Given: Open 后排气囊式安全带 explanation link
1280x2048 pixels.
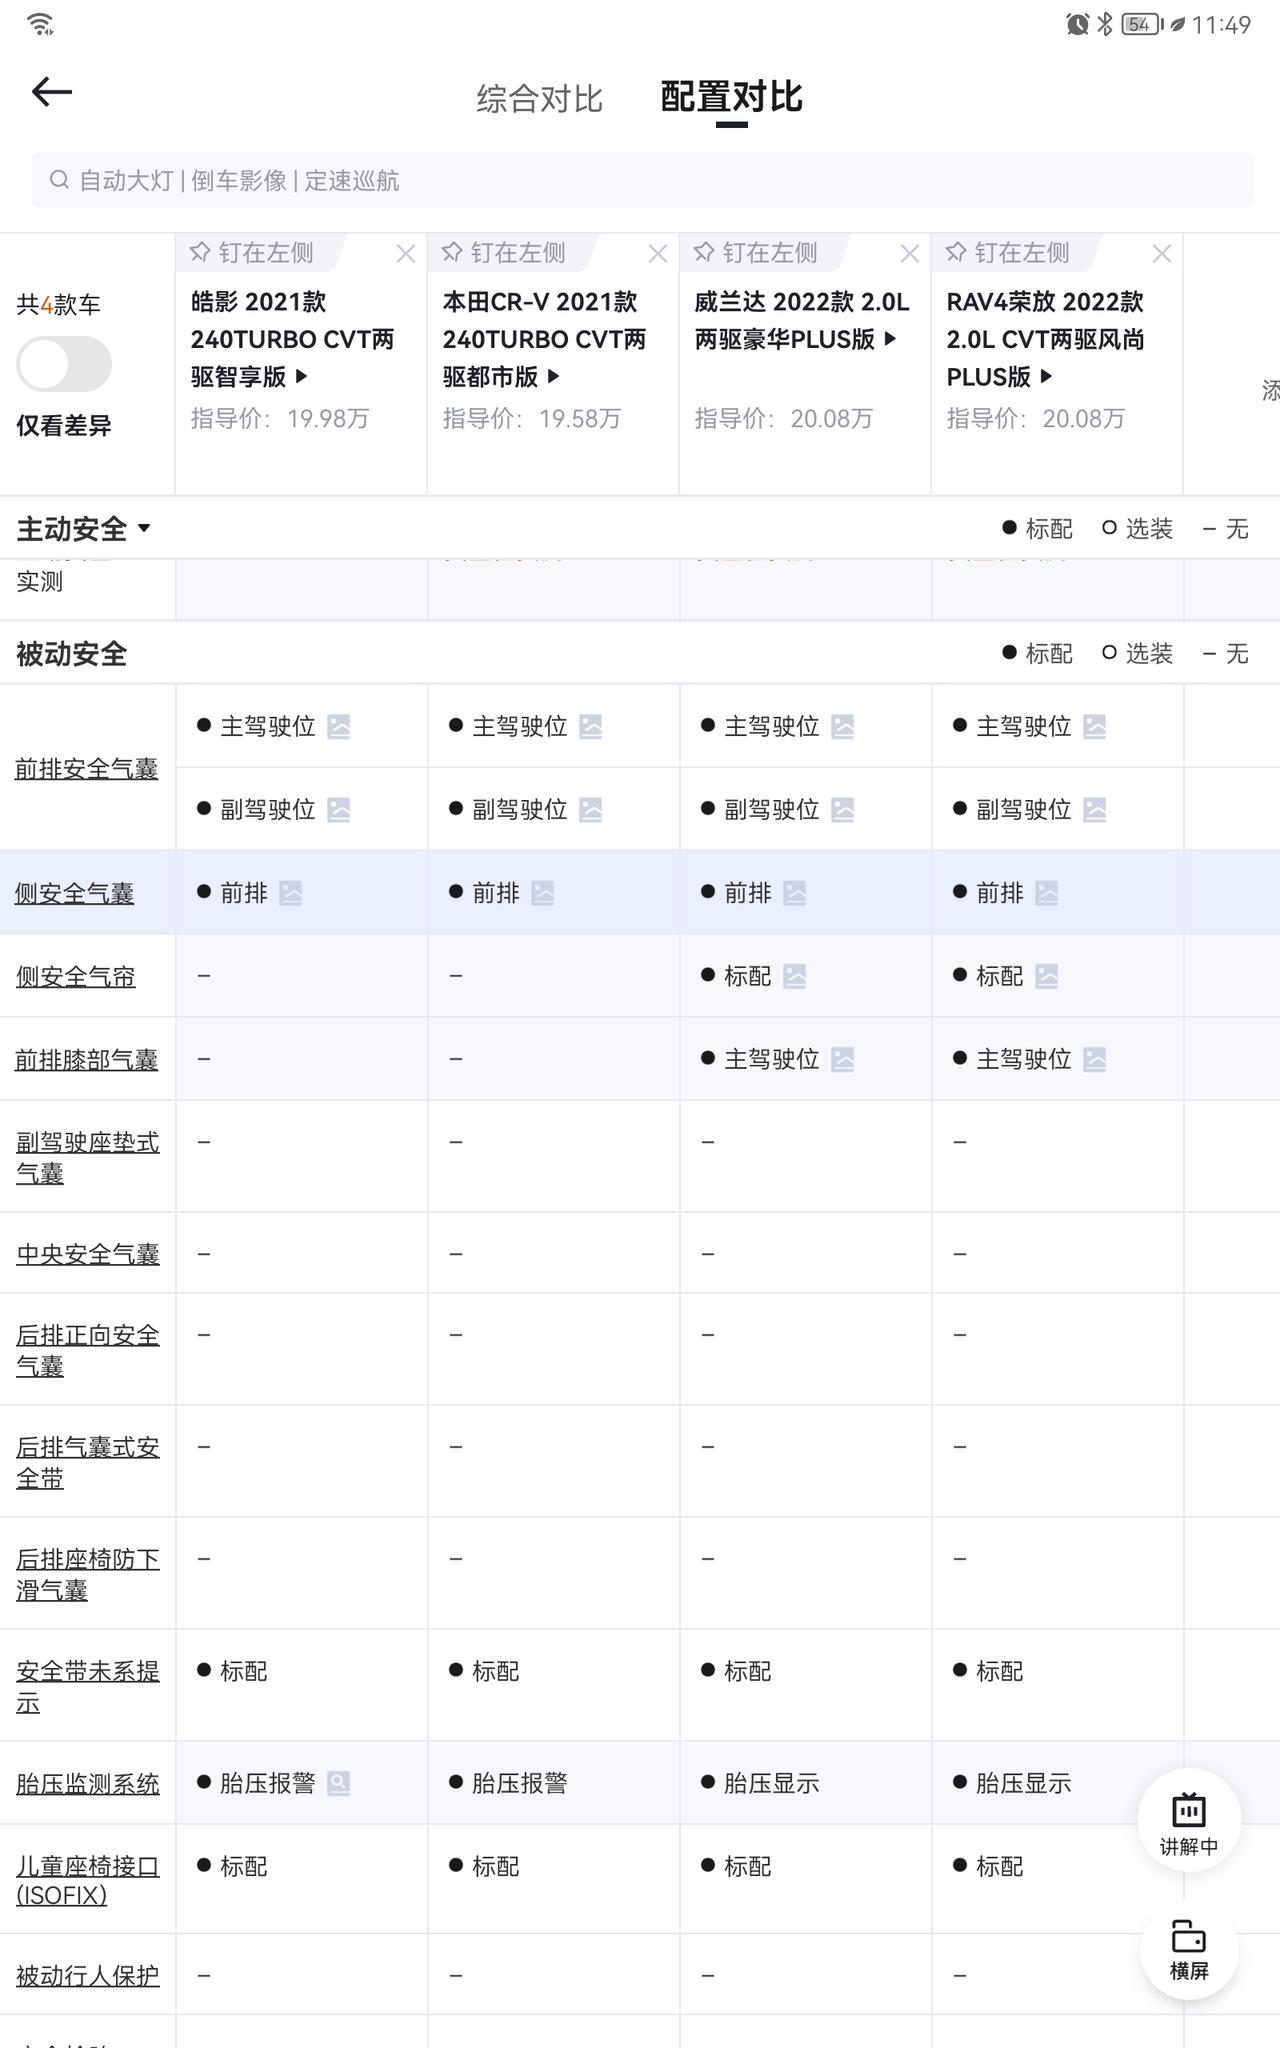Looking at the screenshot, I should (87, 1462).
